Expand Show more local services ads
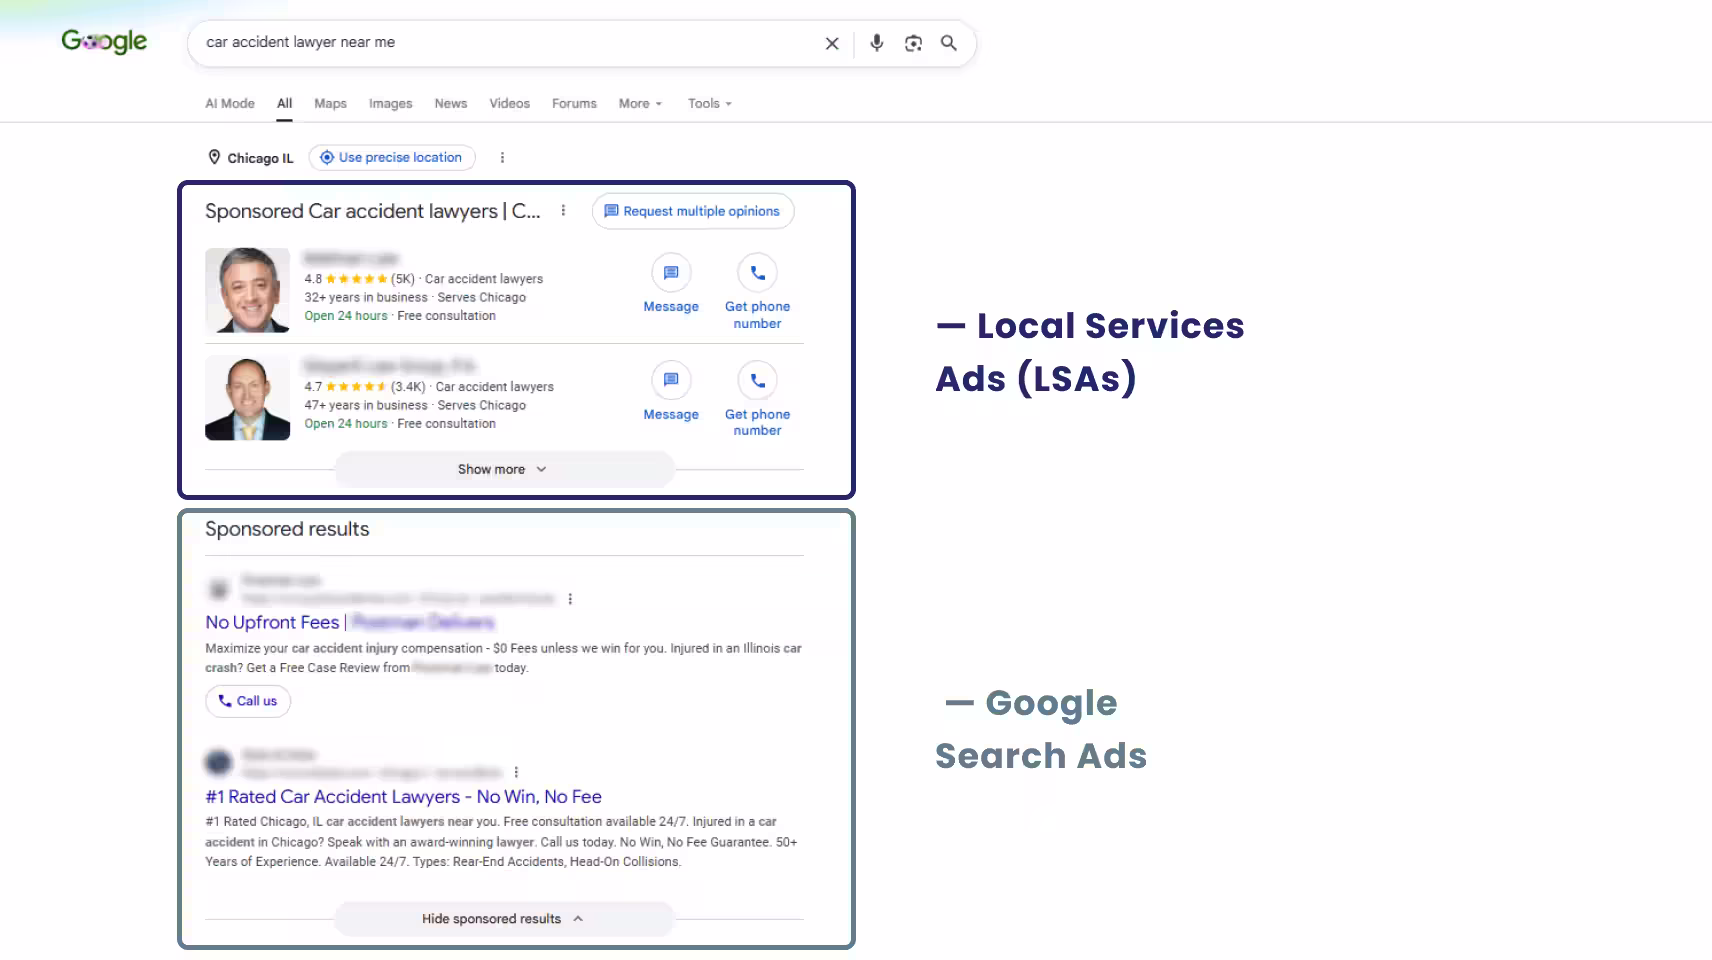1712x960 pixels. [504, 469]
